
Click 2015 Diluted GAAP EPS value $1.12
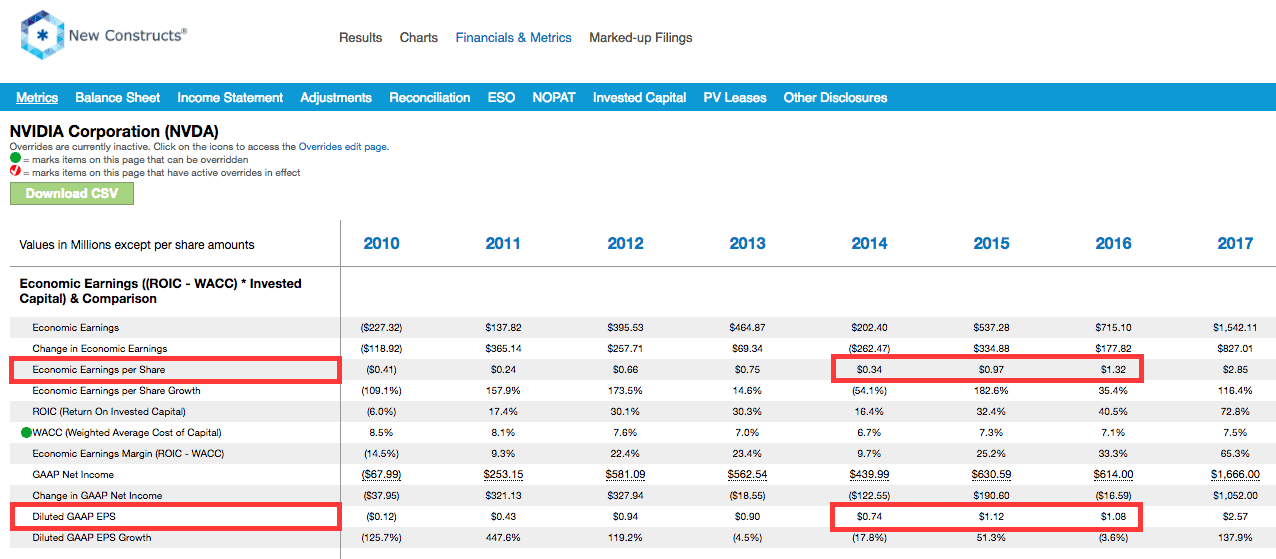(x=991, y=517)
